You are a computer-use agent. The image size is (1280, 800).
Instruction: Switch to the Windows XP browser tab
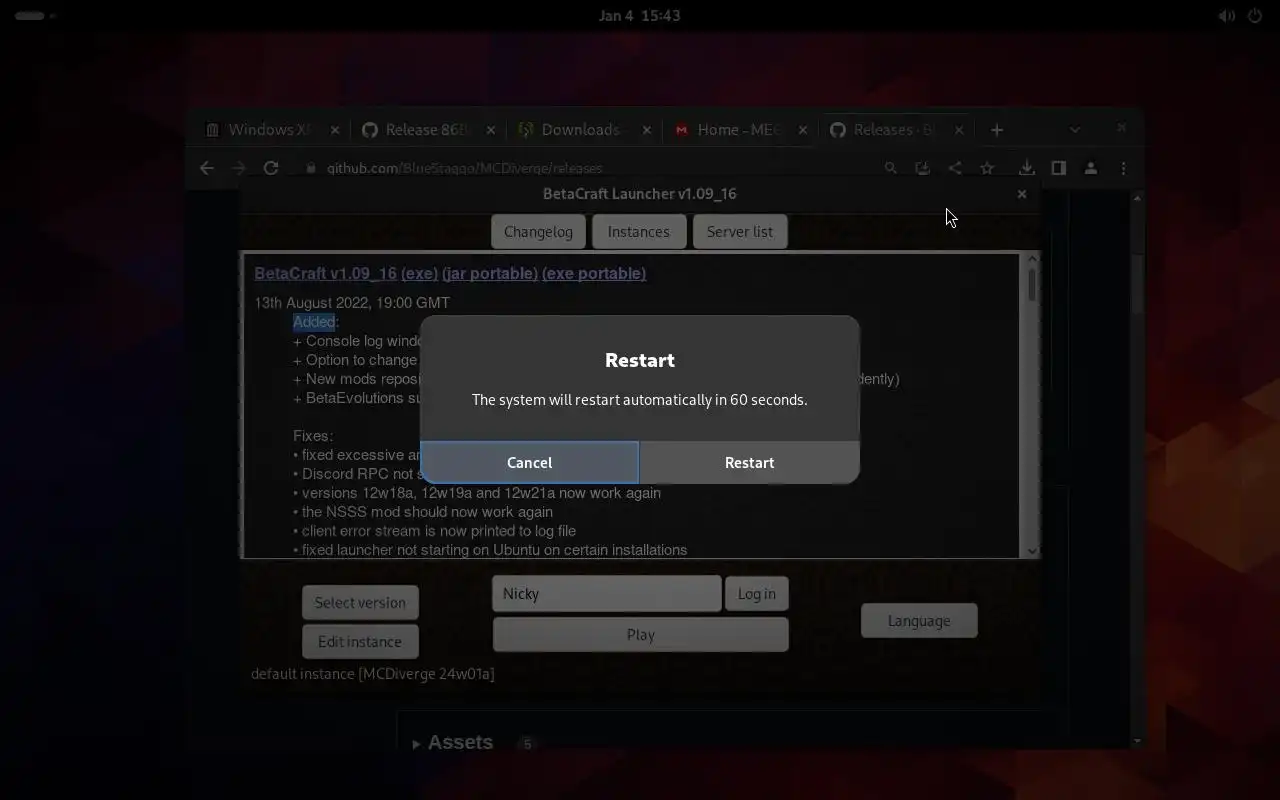[268, 129]
